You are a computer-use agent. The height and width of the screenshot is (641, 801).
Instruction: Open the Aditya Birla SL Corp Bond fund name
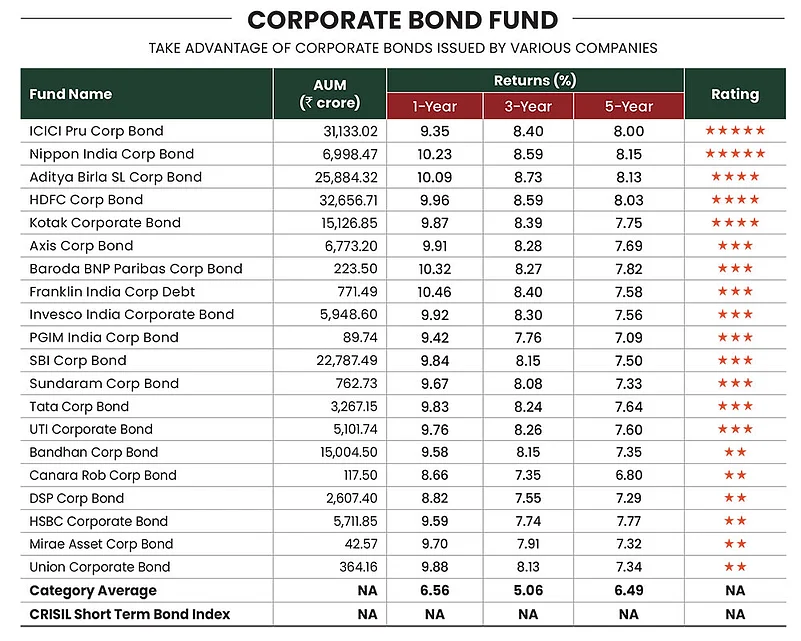[115, 177]
